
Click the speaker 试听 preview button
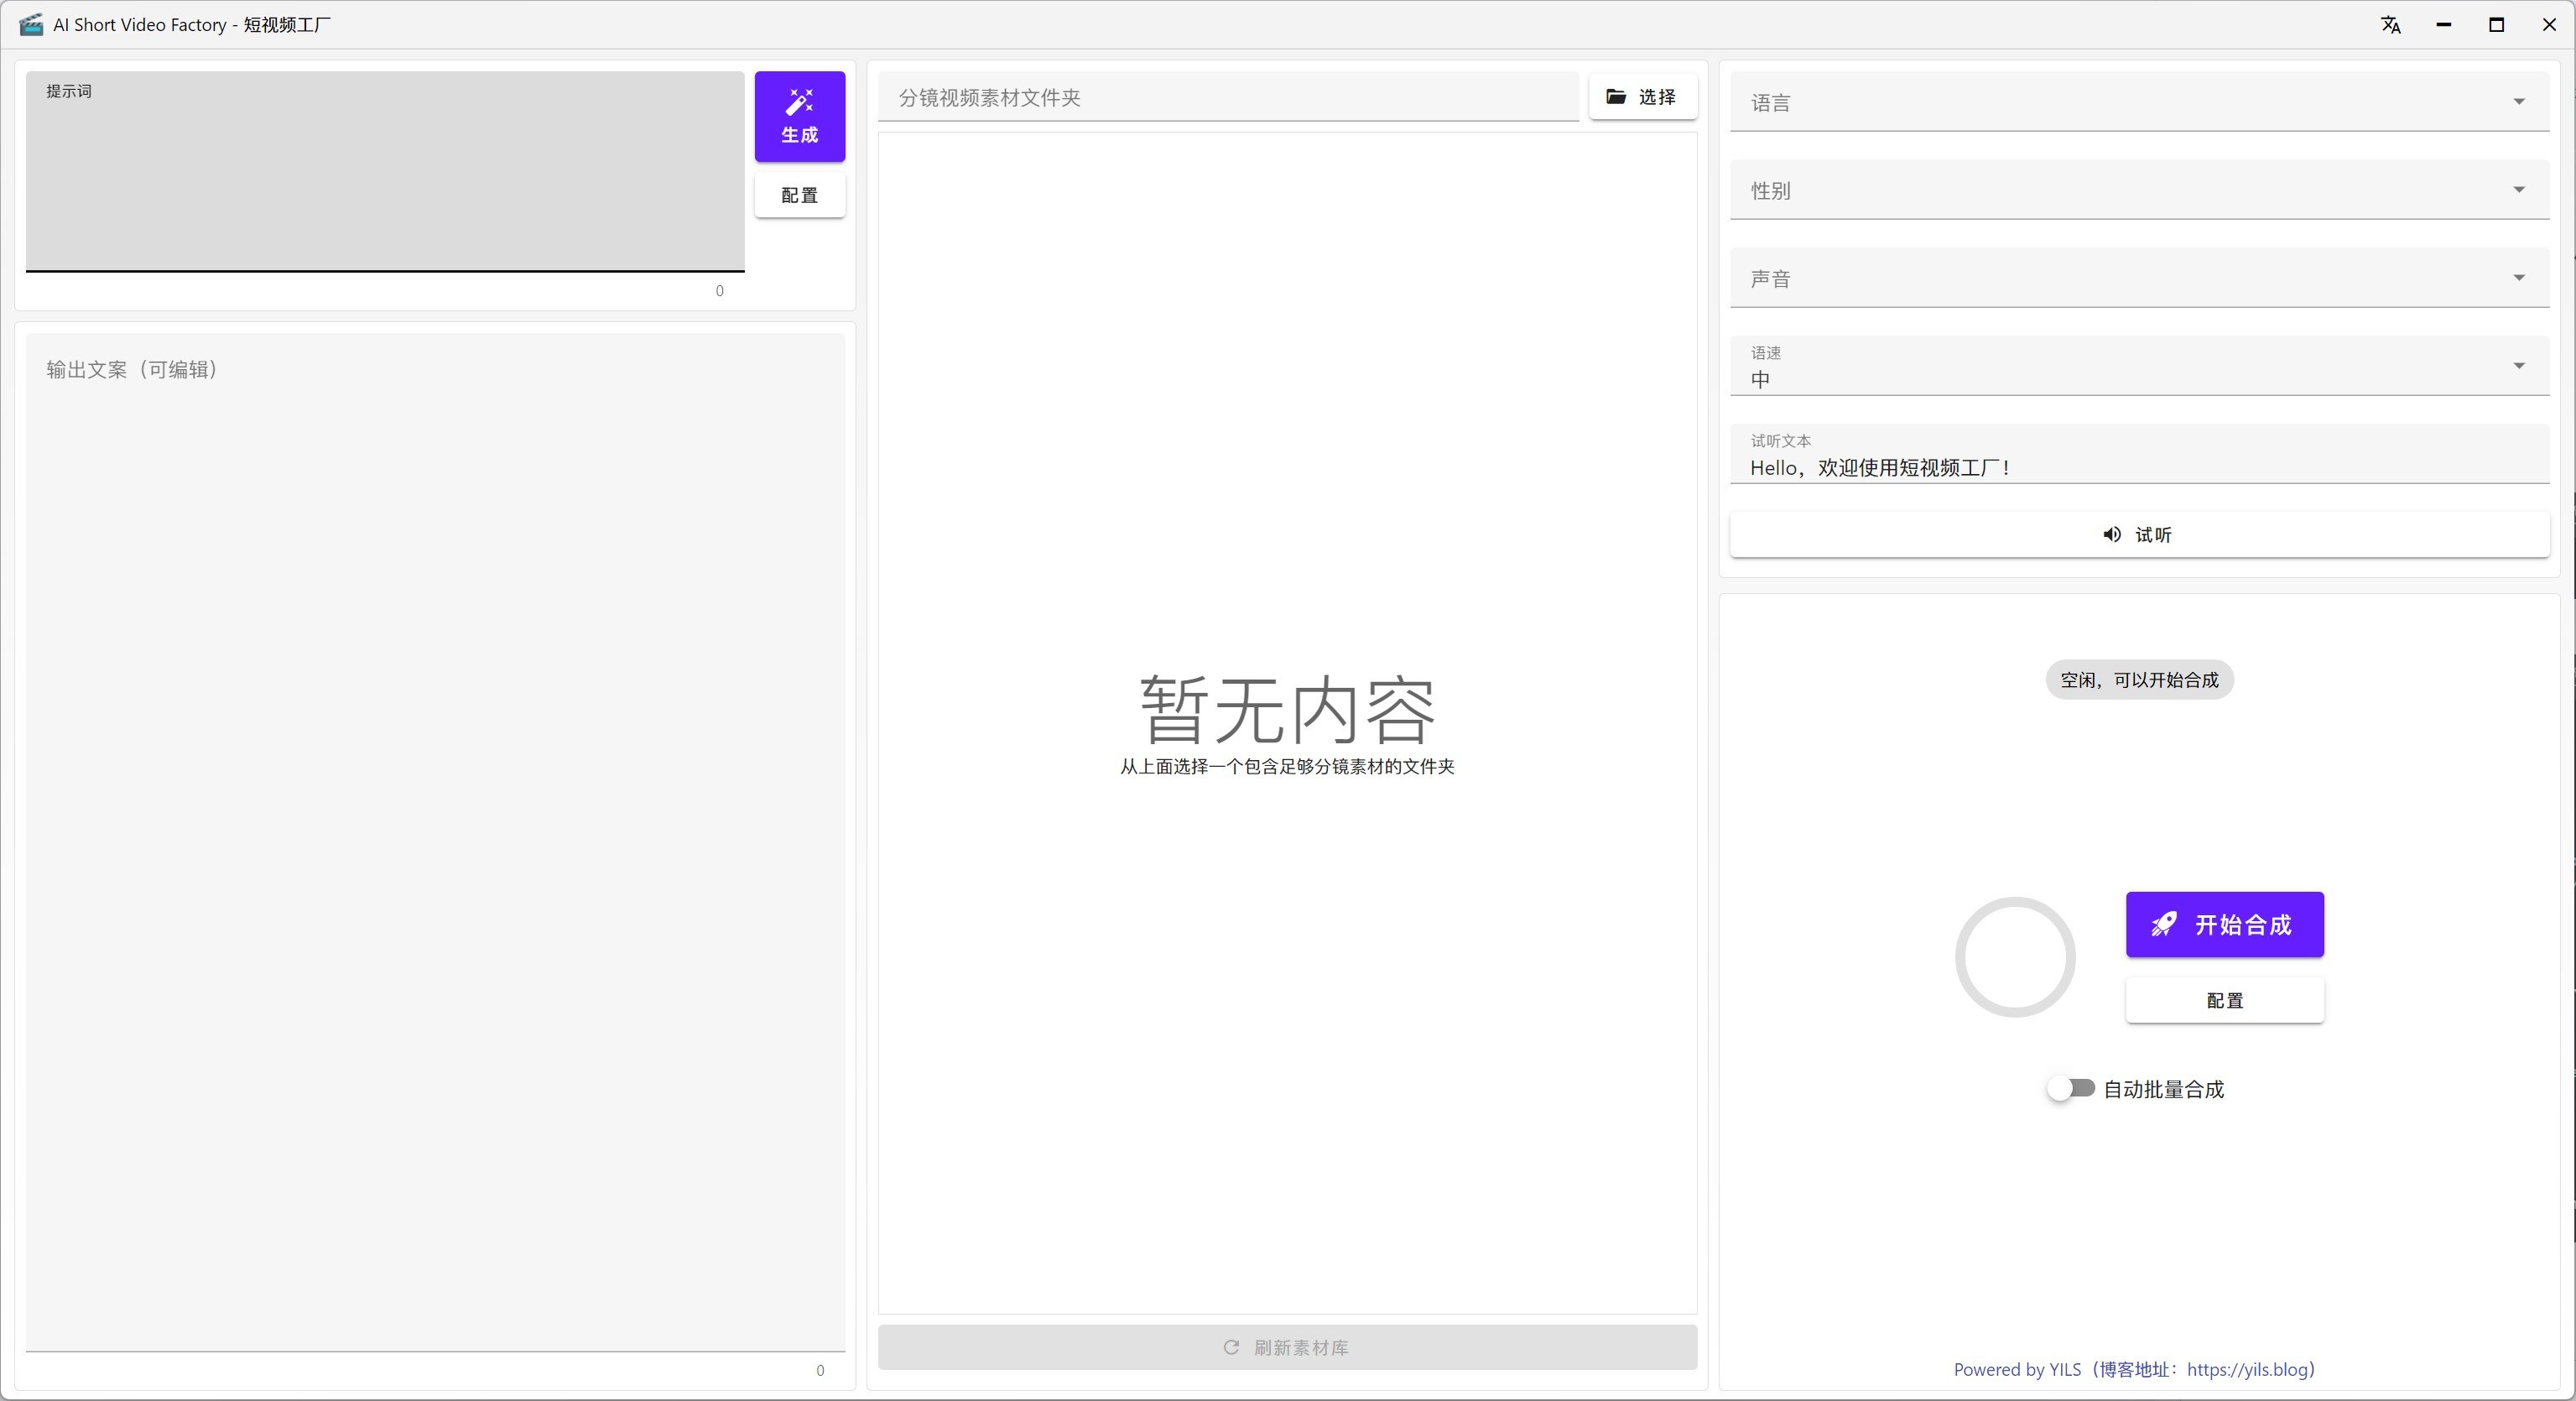2138,535
